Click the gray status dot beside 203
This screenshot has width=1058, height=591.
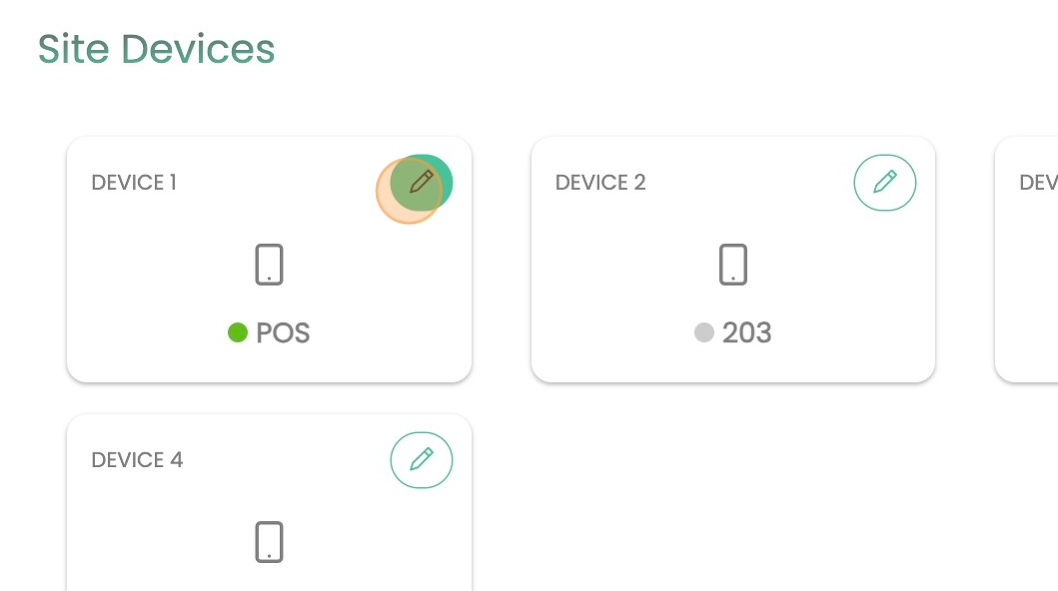point(704,332)
